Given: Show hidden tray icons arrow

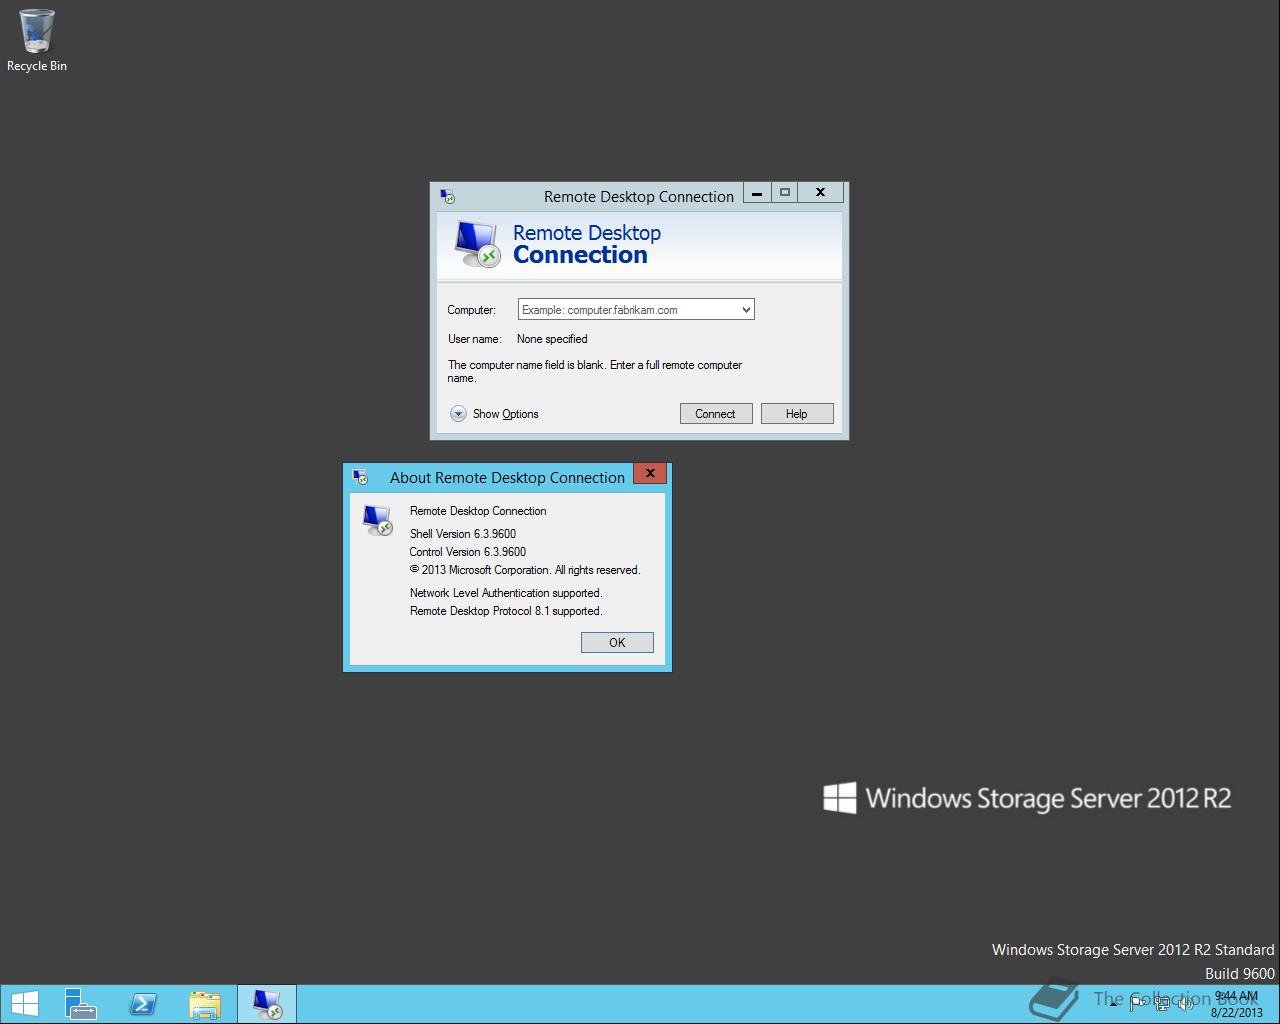Looking at the screenshot, I should pos(1113,1004).
